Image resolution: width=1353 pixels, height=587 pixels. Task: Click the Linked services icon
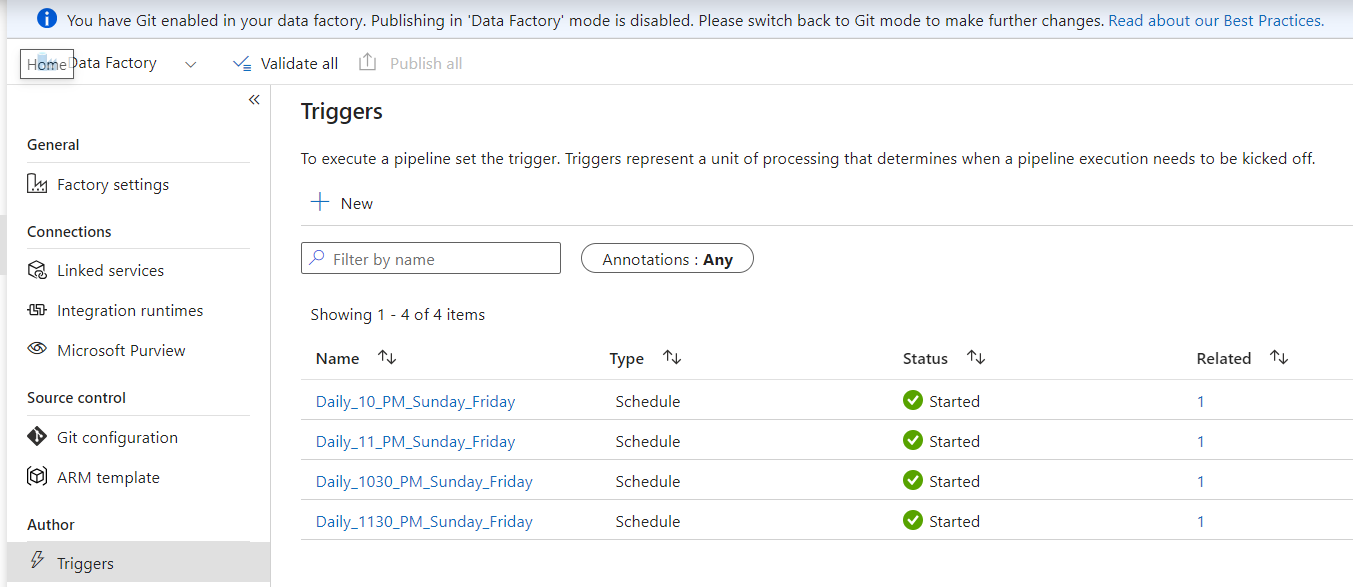coord(38,270)
